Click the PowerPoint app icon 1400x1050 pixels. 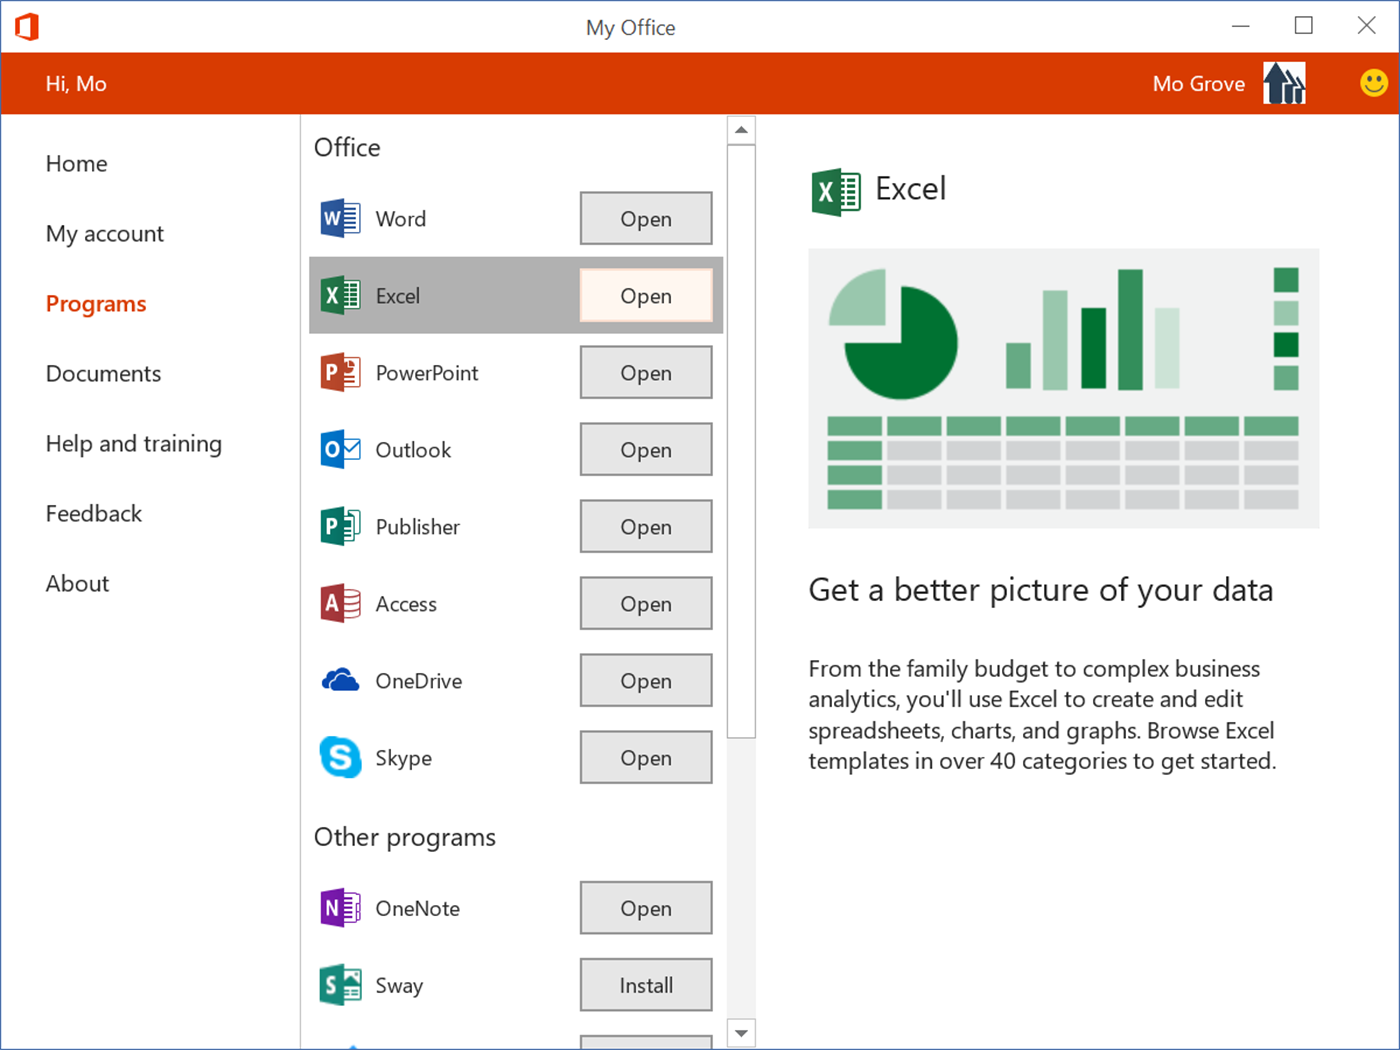[340, 372]
